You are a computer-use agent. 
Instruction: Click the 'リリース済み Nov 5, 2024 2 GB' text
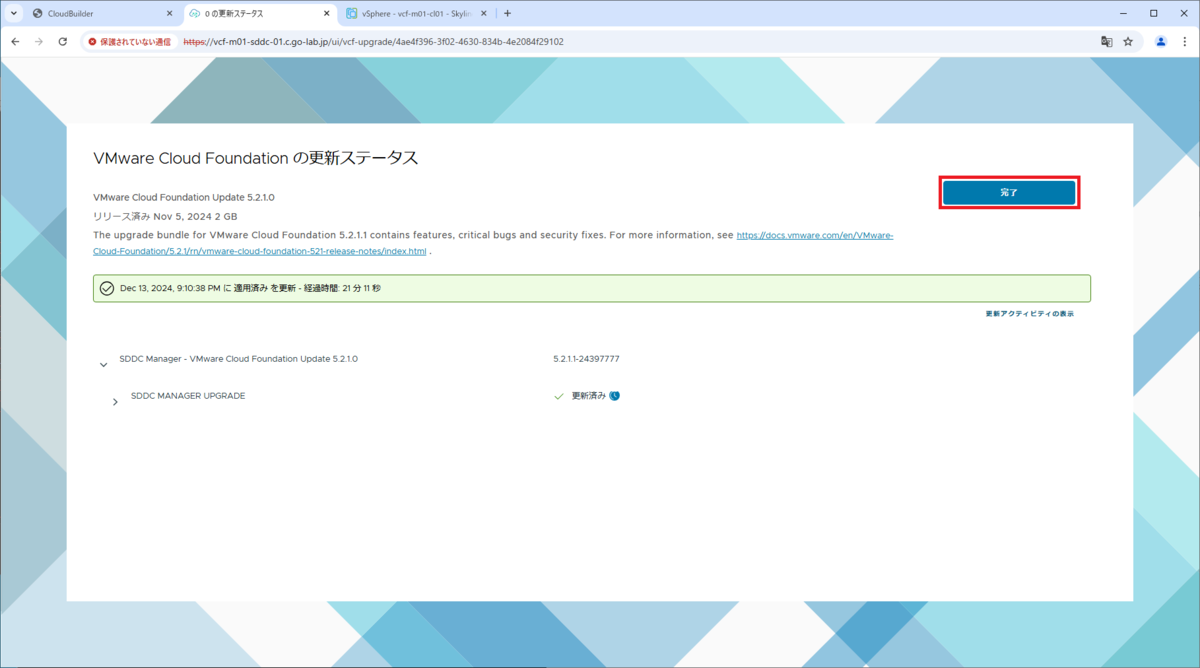(x=165, y=216)
